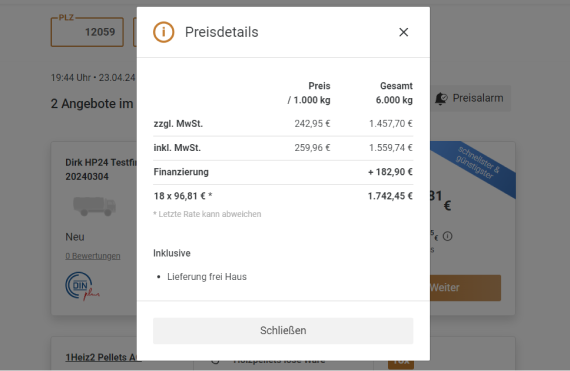Click the inkl. MwSt. row label

pyautogui.click(x=177, y=148)
